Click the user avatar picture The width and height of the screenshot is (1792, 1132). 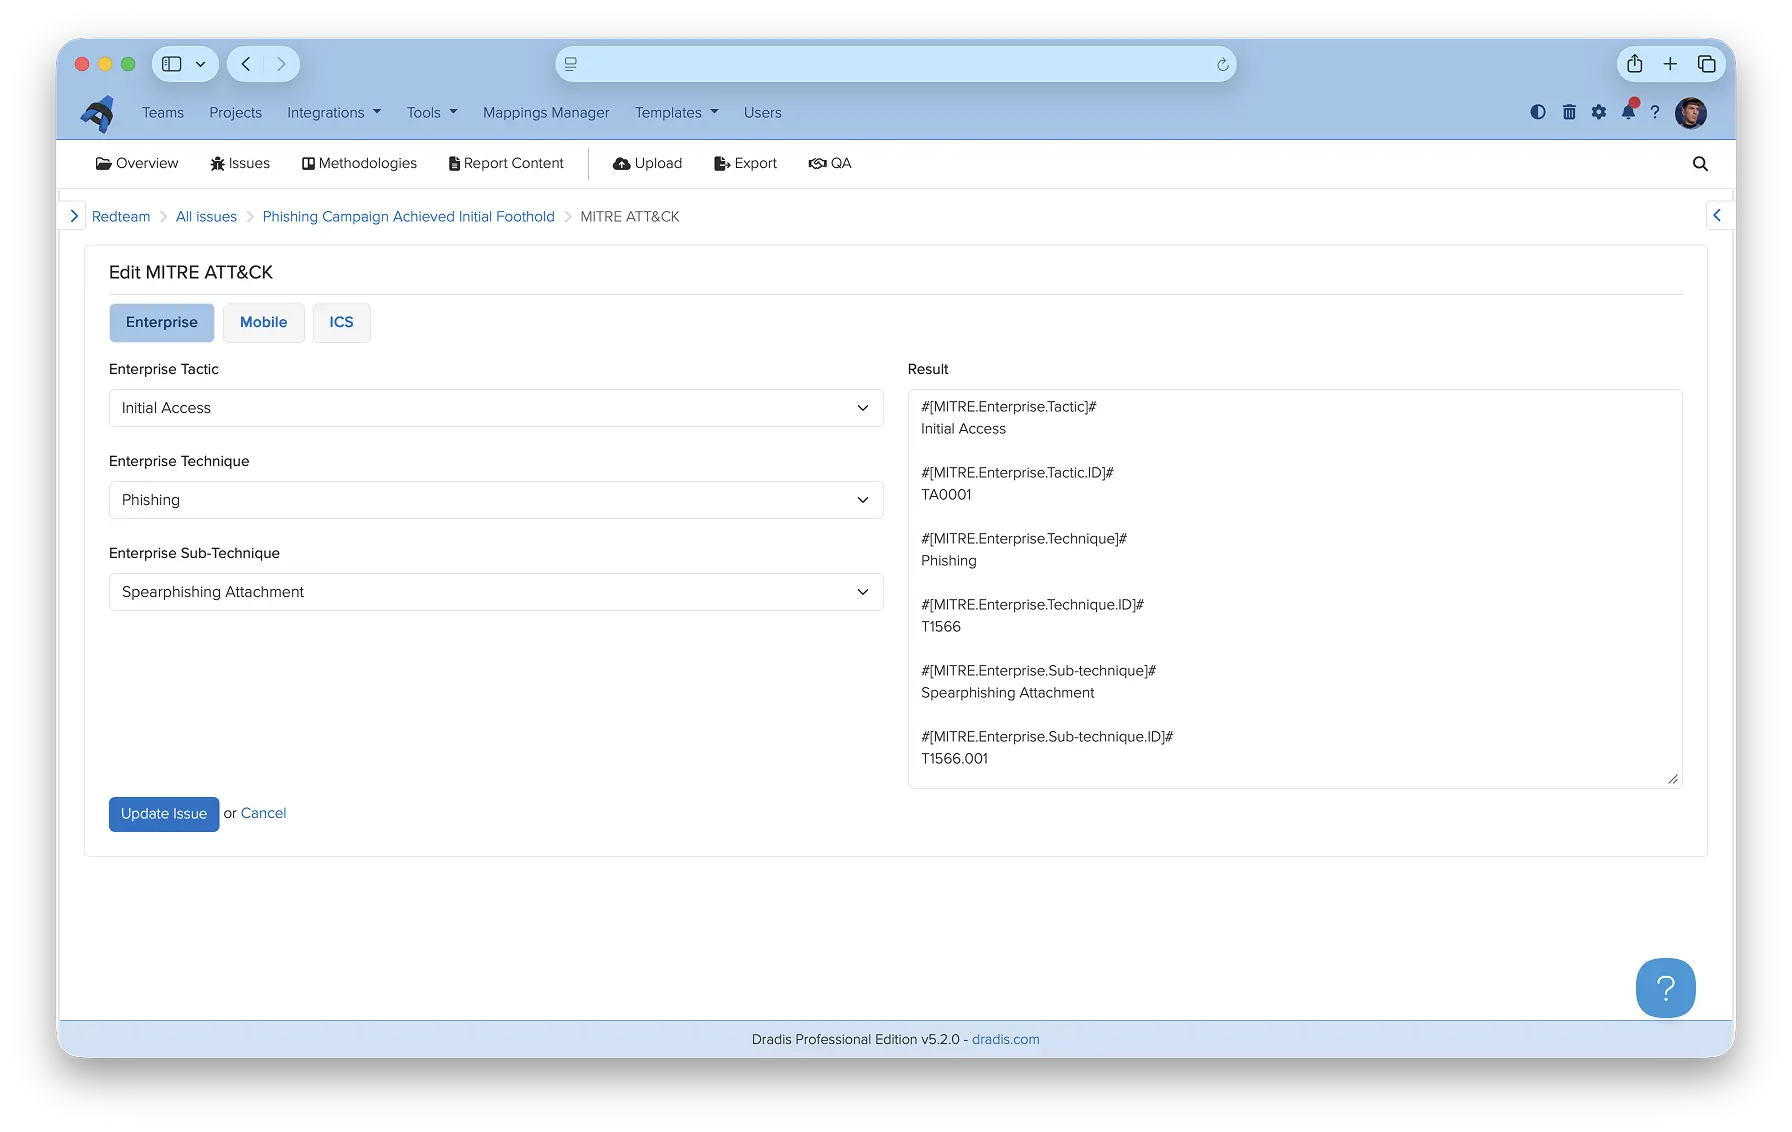tap(1691, 113)
